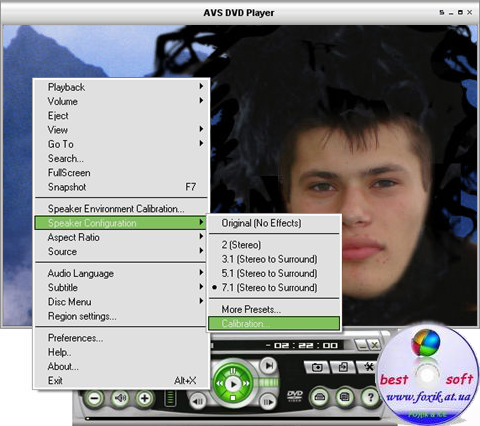
Task: Expand the Aspect Ratio submenu arrow
Action: [201, 237]
